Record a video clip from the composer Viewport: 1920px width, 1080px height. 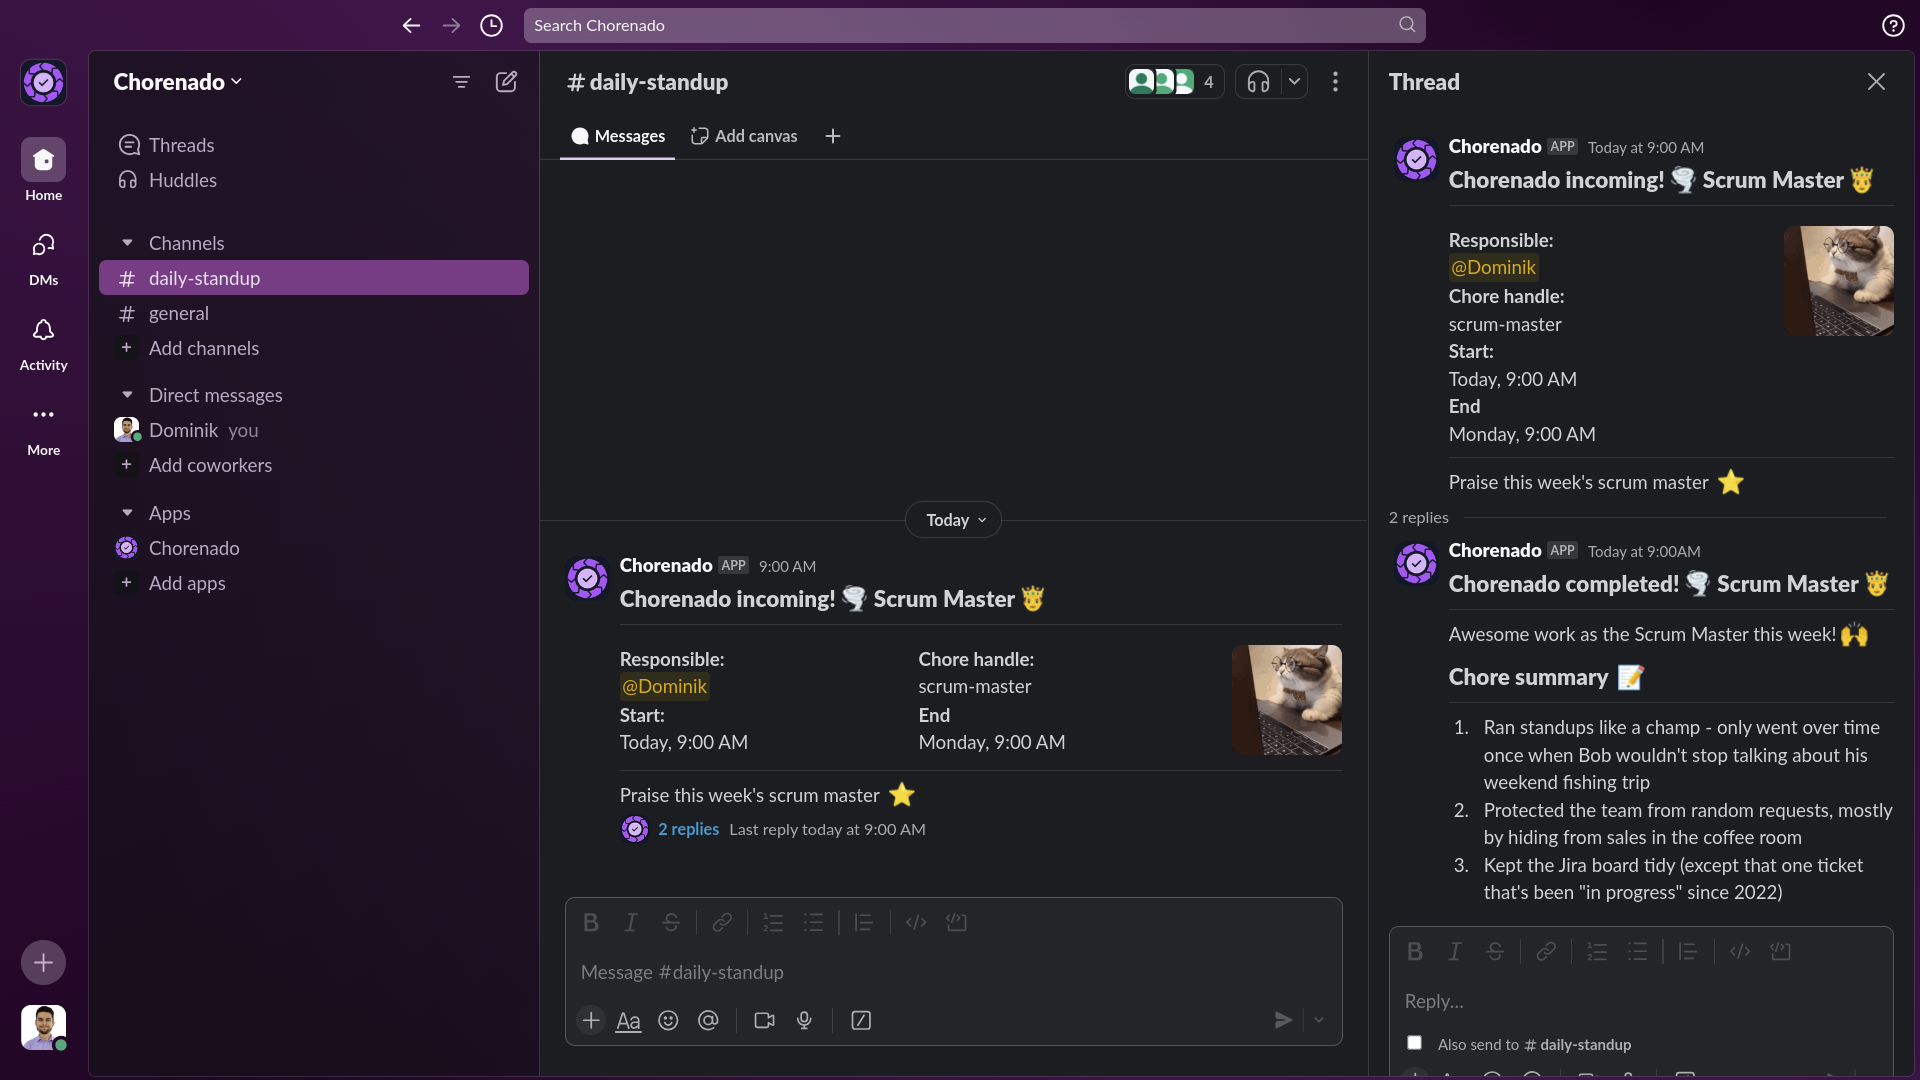764,1021
